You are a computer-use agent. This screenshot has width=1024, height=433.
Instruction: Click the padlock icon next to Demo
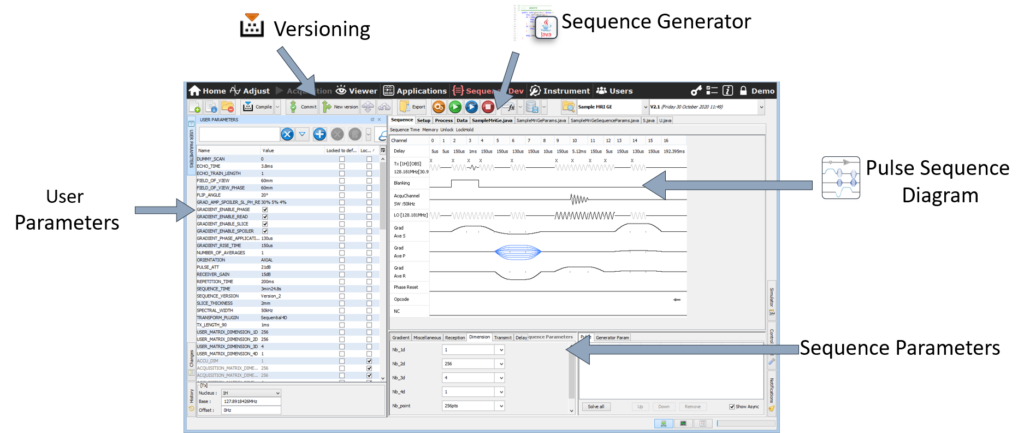743,91
